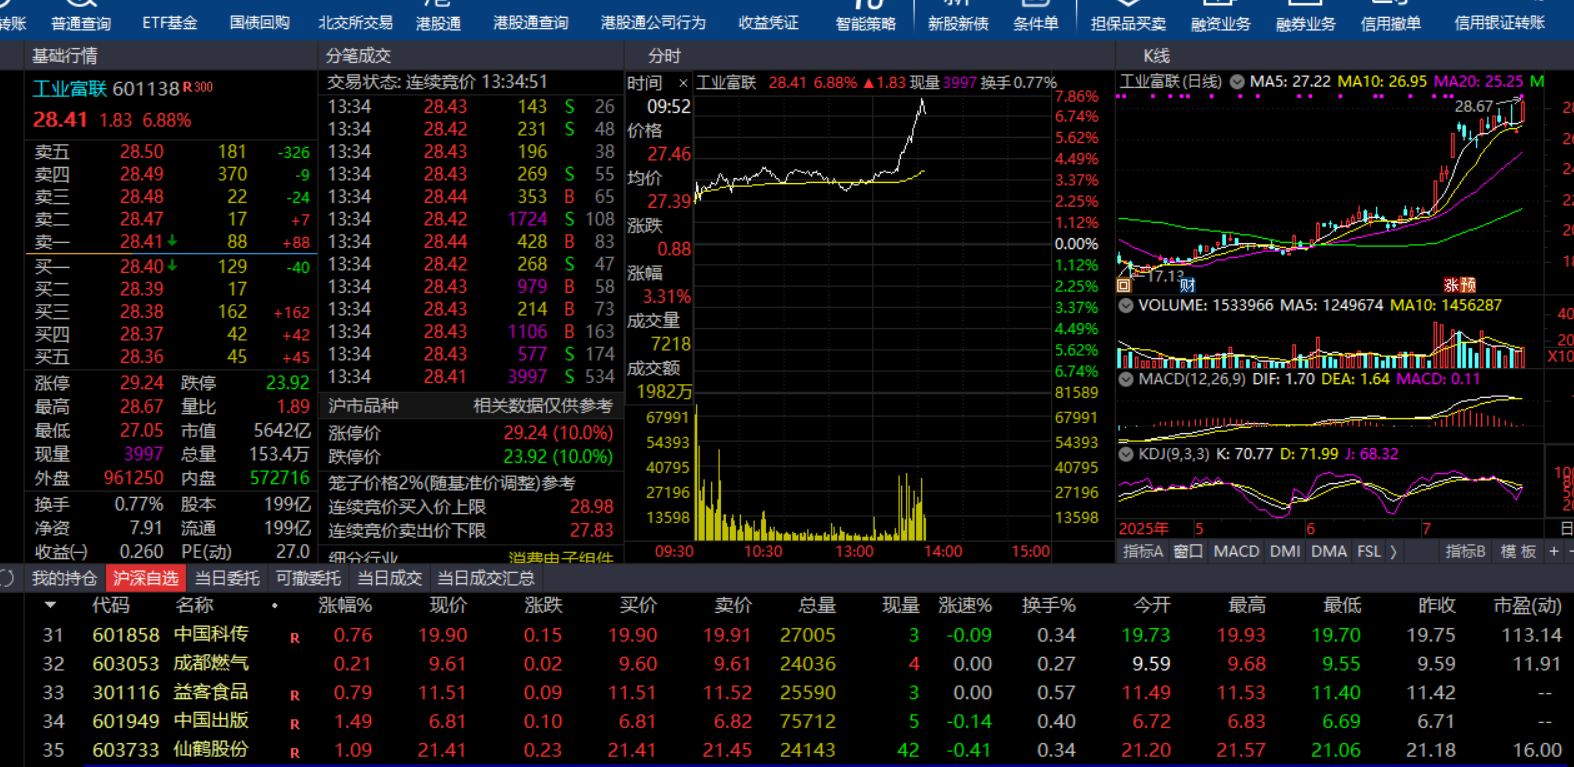This screenshot has width=1574, height=767.
Task: Click the R300 badge next to 601138
Action: pos(198,87)
